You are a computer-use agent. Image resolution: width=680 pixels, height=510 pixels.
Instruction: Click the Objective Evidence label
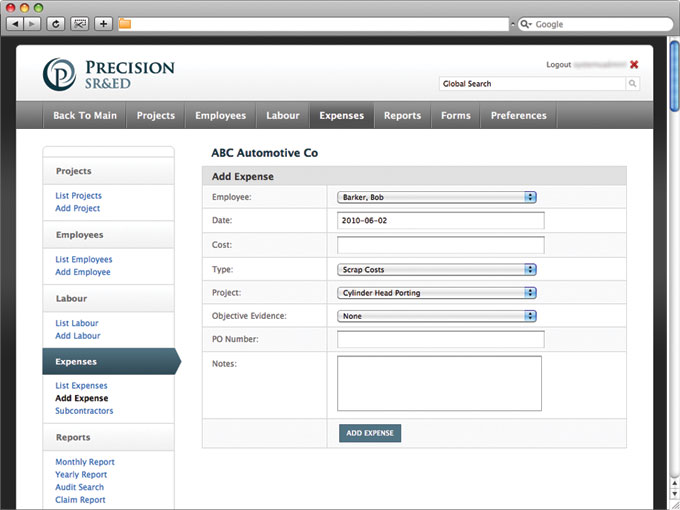[x=249, y=316]
